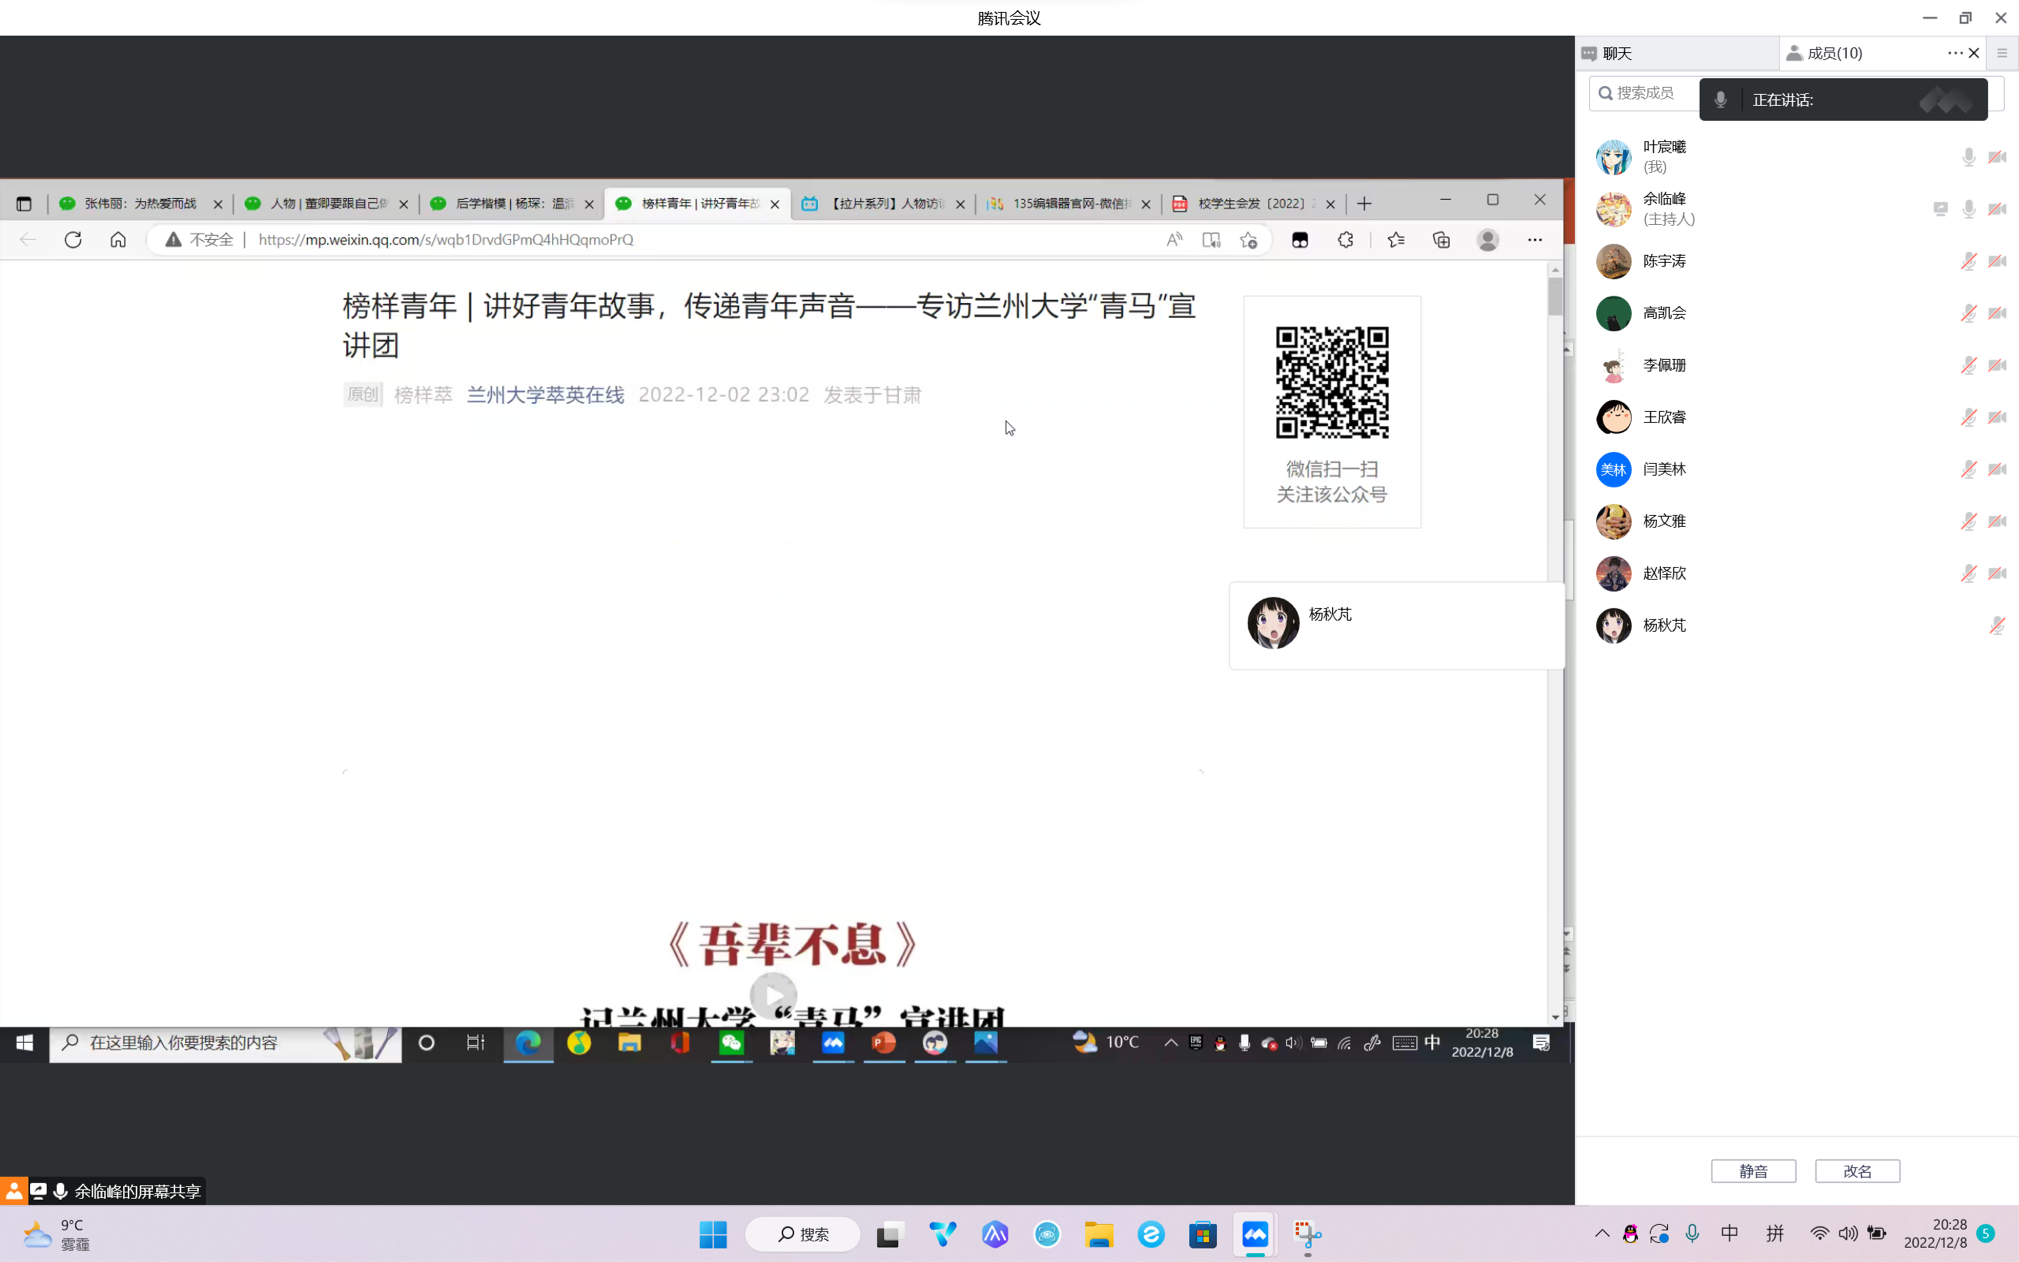The height and width of the screenshot is (1262, 2019).
Task: Expand hidden system tray icons chevron
Action: point(1602,1234)
